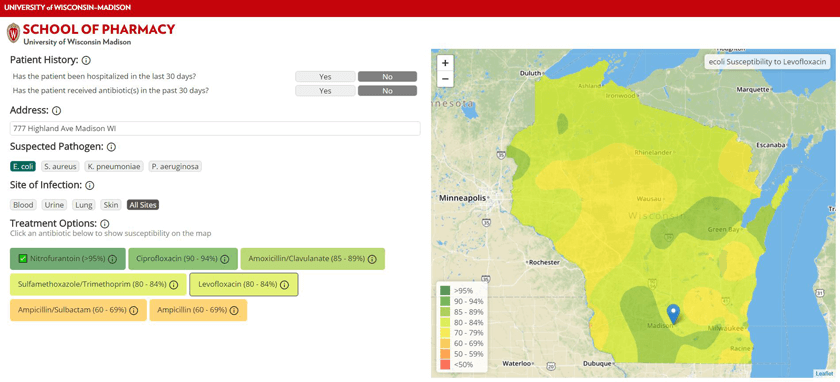The width and height of the screenshot is (840, 382).
Task: Open the Amoxicillin/Clavulanate info icon
Action: [x=372, y=259]
